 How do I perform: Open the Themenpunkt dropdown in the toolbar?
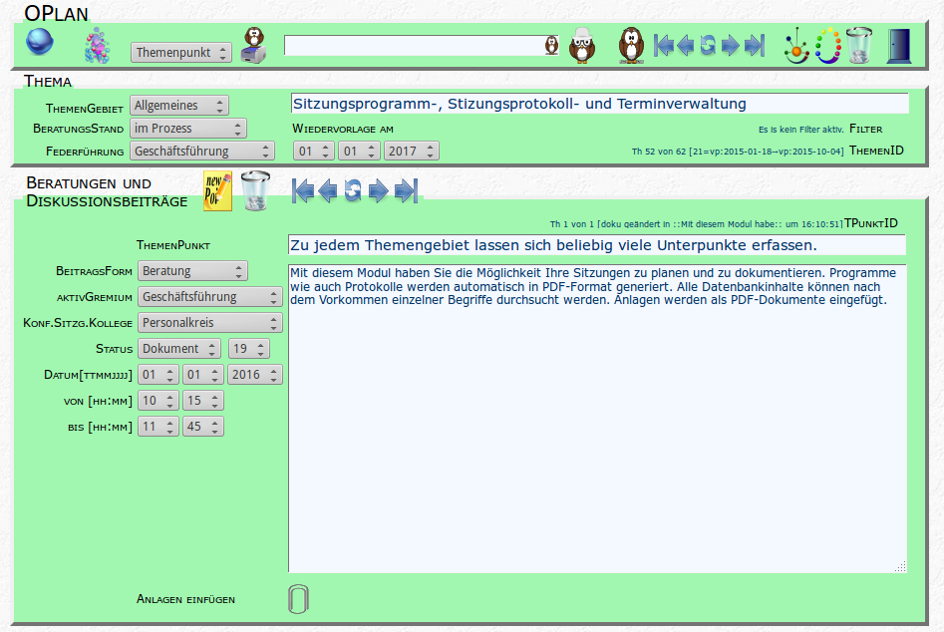(181, 52)
